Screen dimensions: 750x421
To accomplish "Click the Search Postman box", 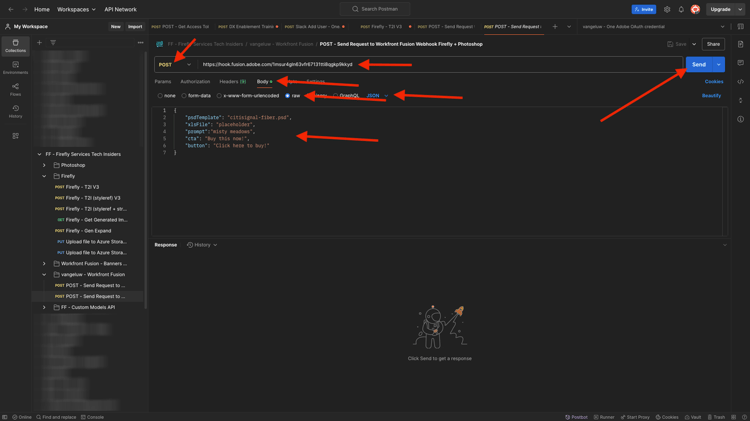I will (375, 9).
